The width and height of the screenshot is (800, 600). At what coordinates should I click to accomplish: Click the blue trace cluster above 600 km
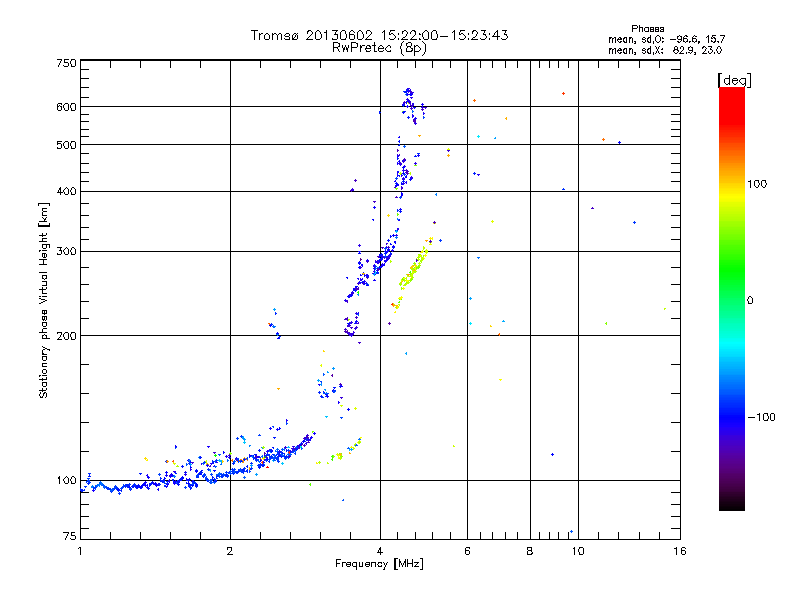pos(410,105)
